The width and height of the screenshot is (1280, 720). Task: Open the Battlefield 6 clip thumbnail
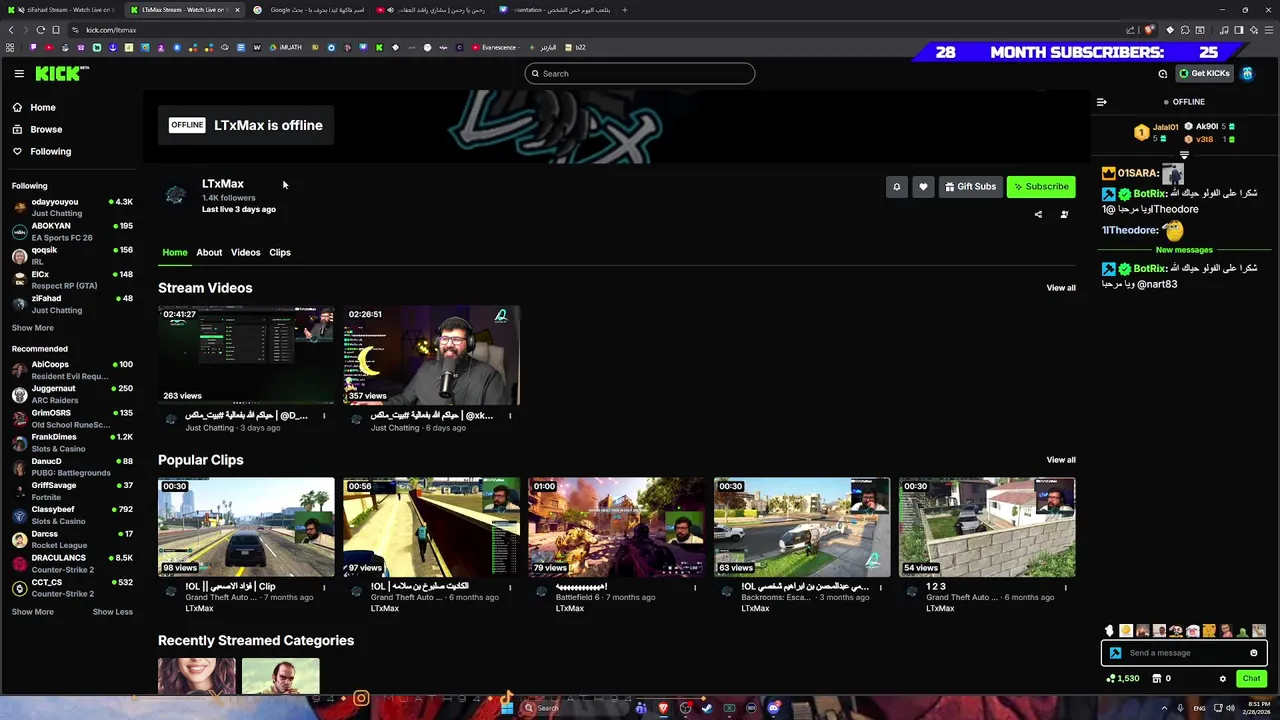point(617,527)
